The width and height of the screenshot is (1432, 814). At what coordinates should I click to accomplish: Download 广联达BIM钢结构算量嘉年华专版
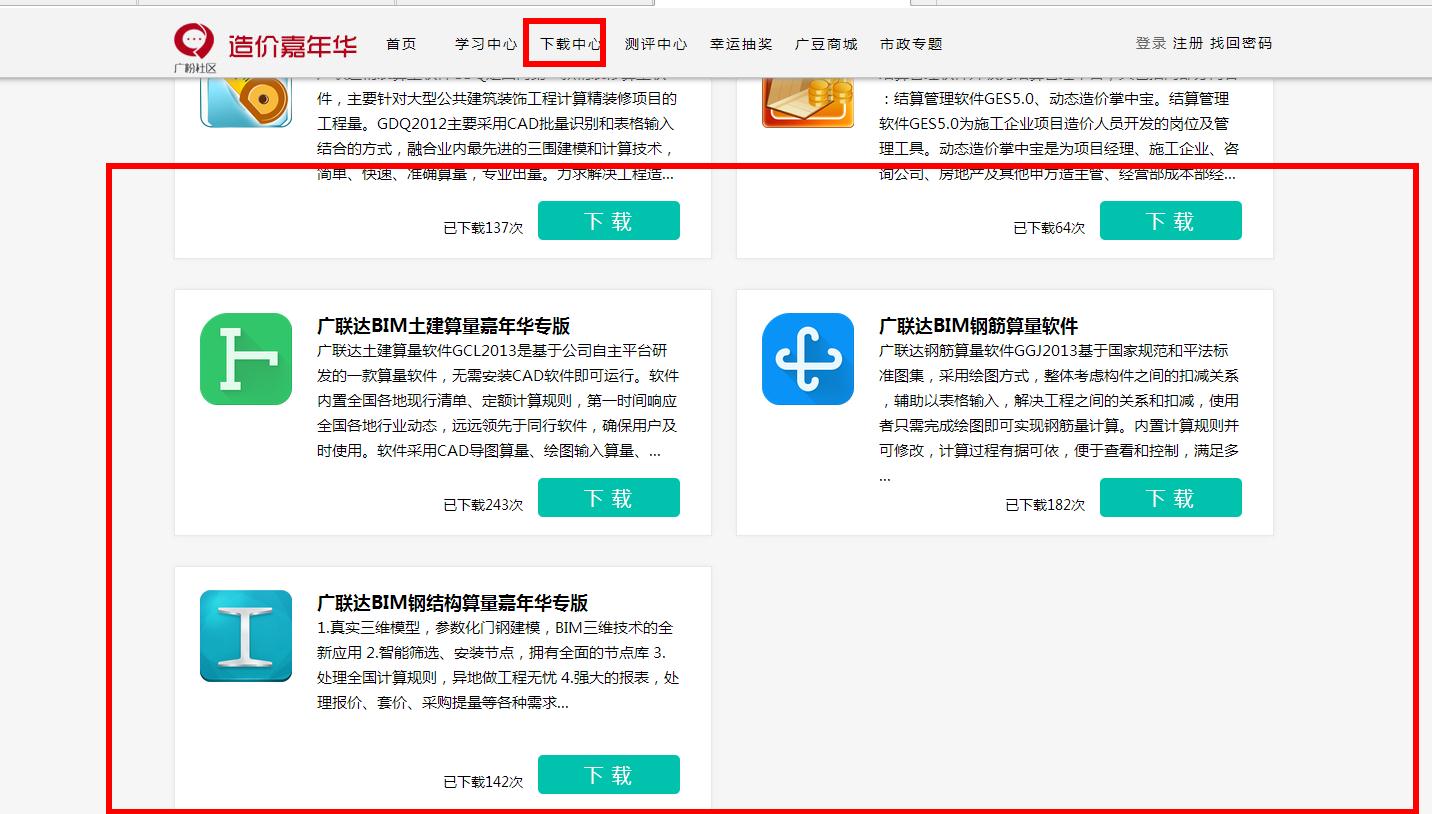609,775
